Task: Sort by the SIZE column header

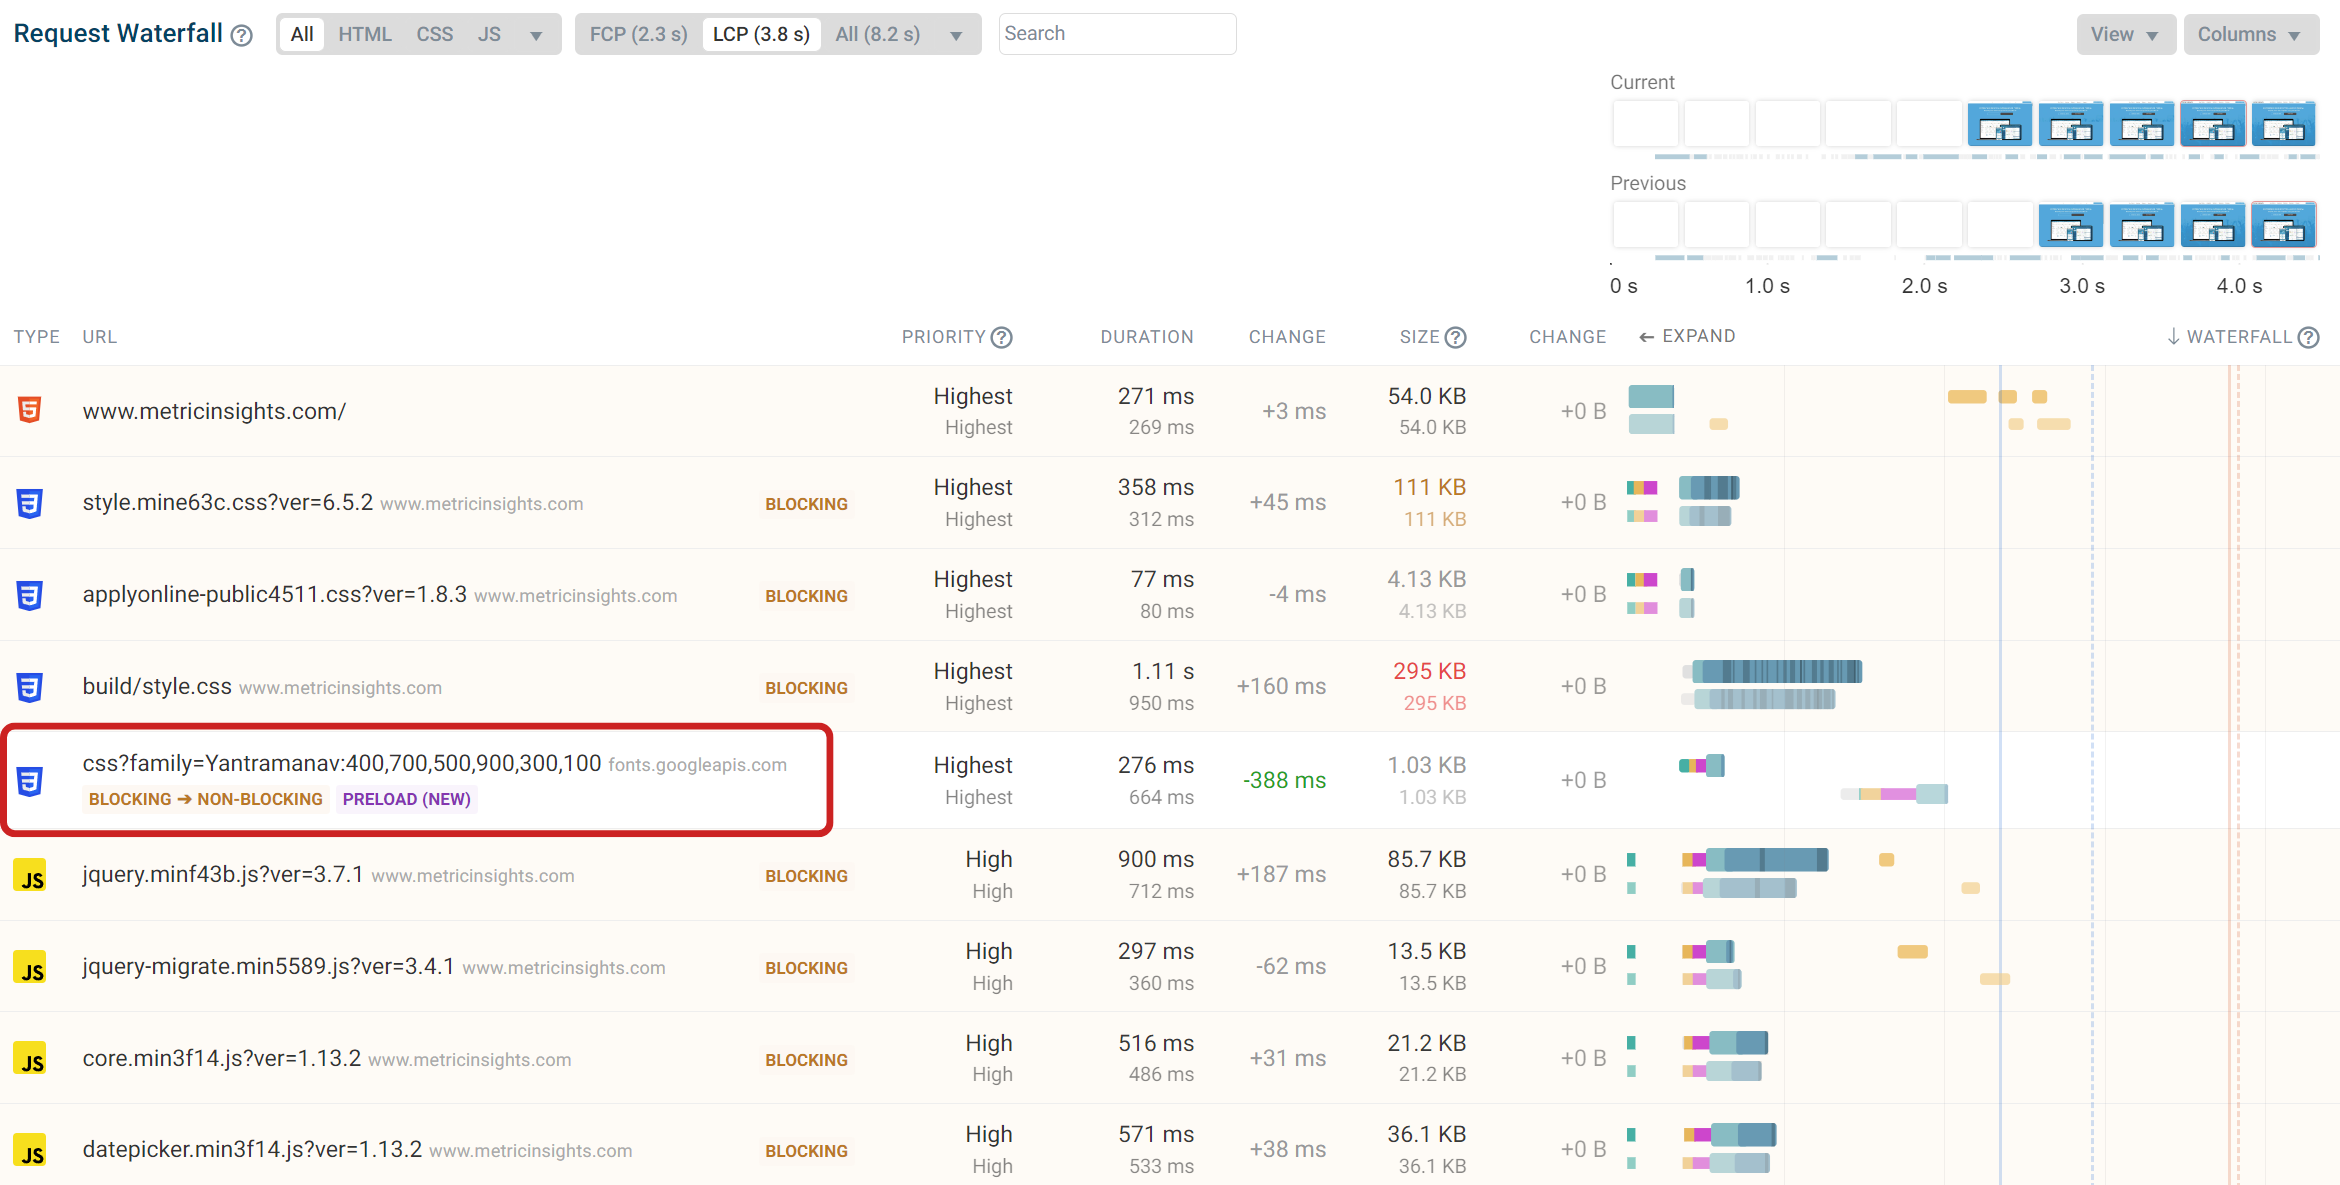Action: [x=1419, y=337]
